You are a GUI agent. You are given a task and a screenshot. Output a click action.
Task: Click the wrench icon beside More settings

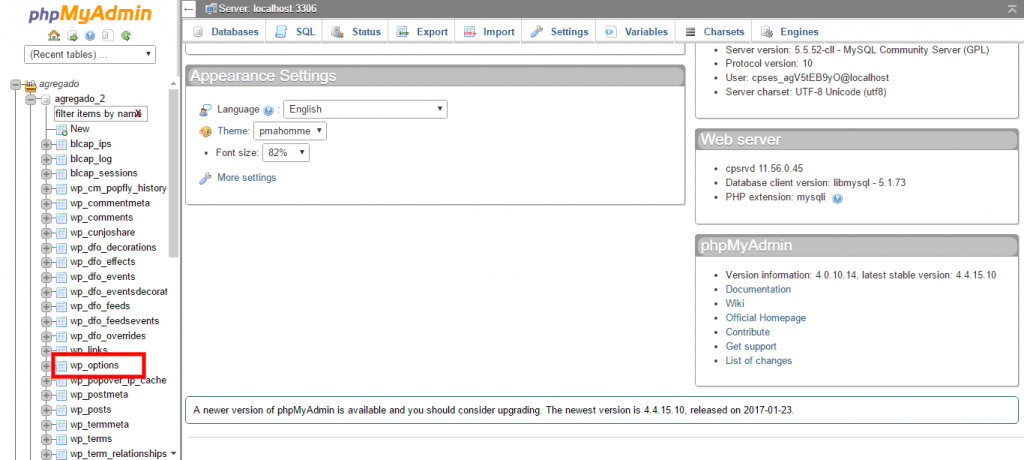(205, 178)
